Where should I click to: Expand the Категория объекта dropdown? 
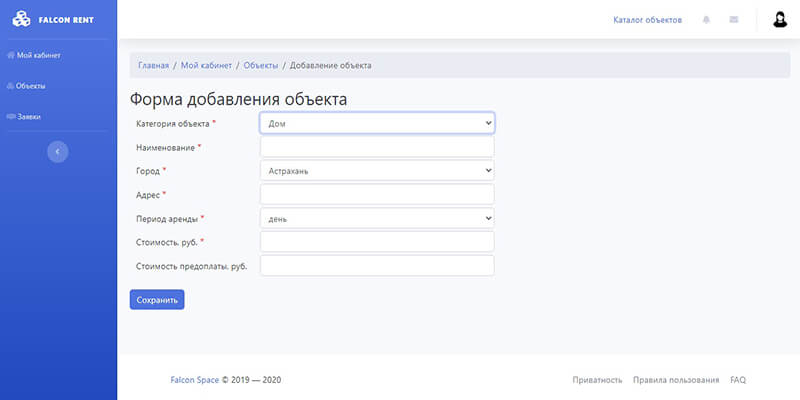pyautogui.click(x=377, y=123)
